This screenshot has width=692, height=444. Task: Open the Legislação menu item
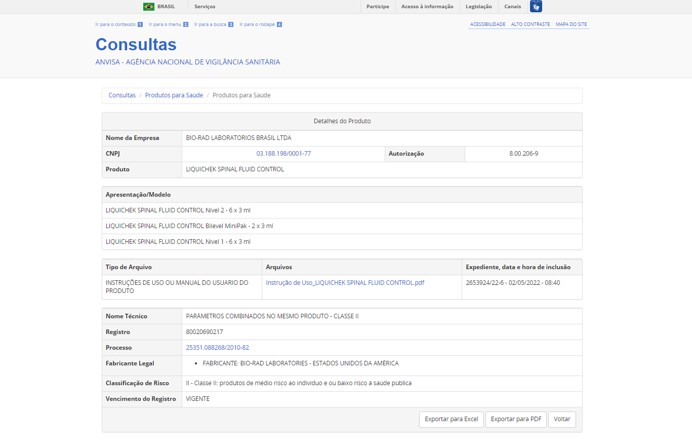point(479,7)
